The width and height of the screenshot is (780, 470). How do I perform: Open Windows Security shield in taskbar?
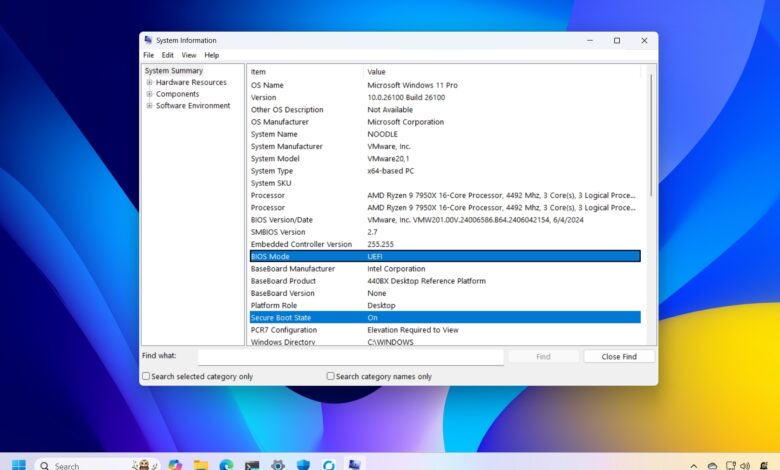303,465
